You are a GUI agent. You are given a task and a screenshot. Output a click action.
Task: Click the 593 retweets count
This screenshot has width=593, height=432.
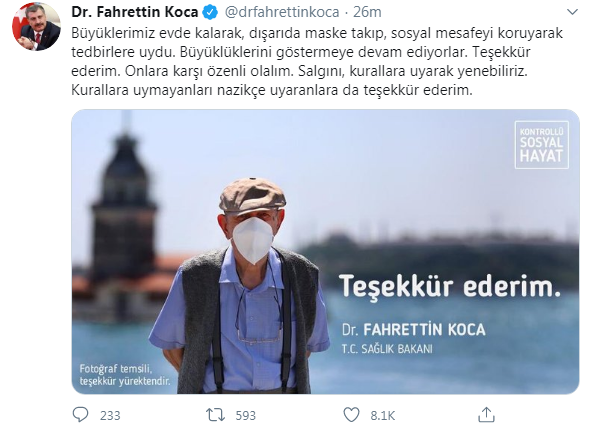click(245, 415)
